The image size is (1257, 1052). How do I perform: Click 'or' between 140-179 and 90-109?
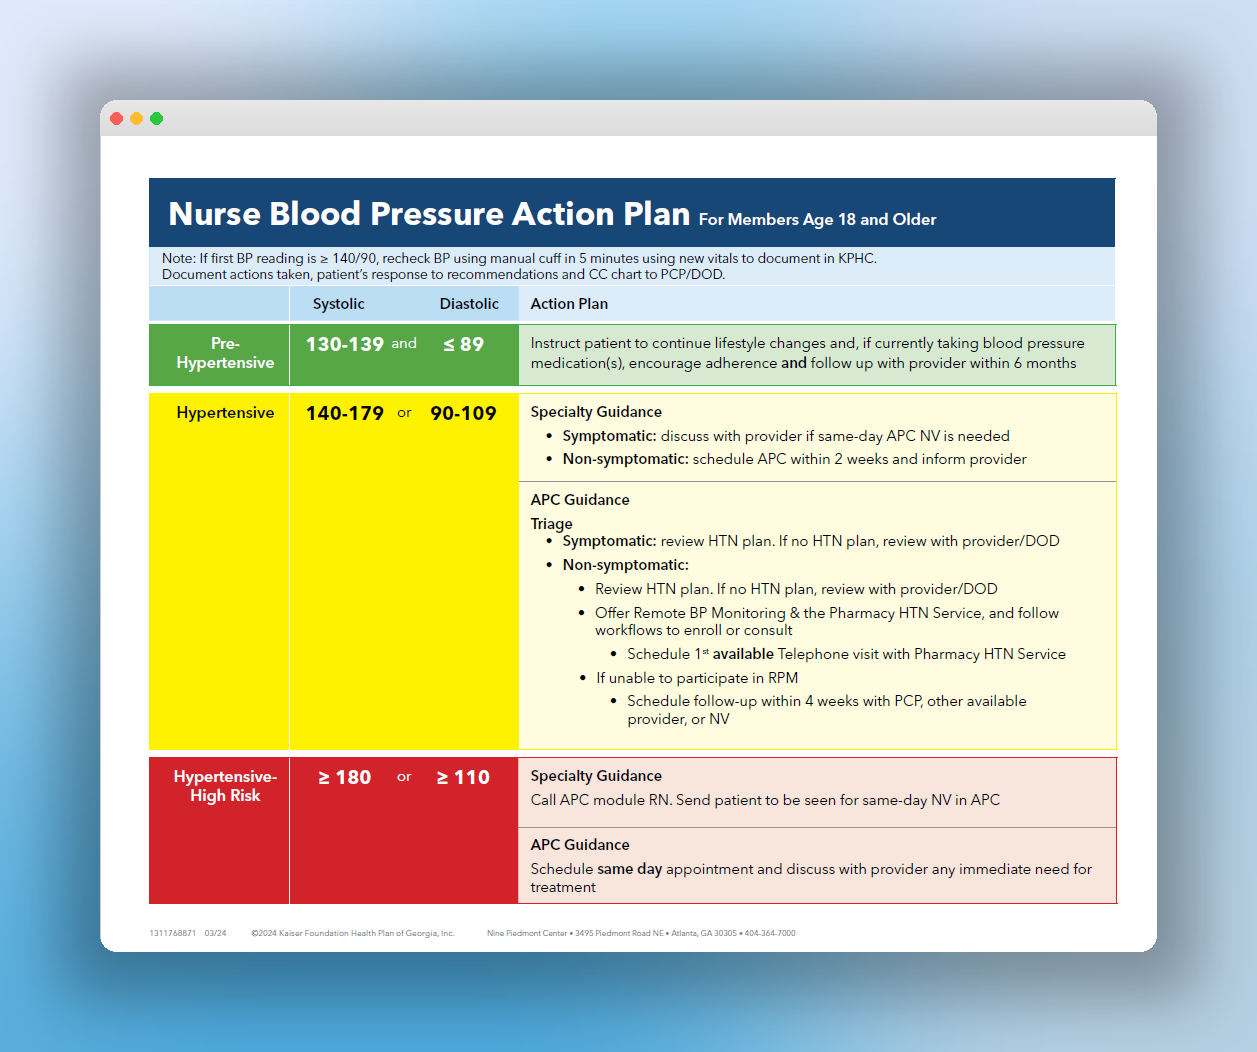[404, 412]
